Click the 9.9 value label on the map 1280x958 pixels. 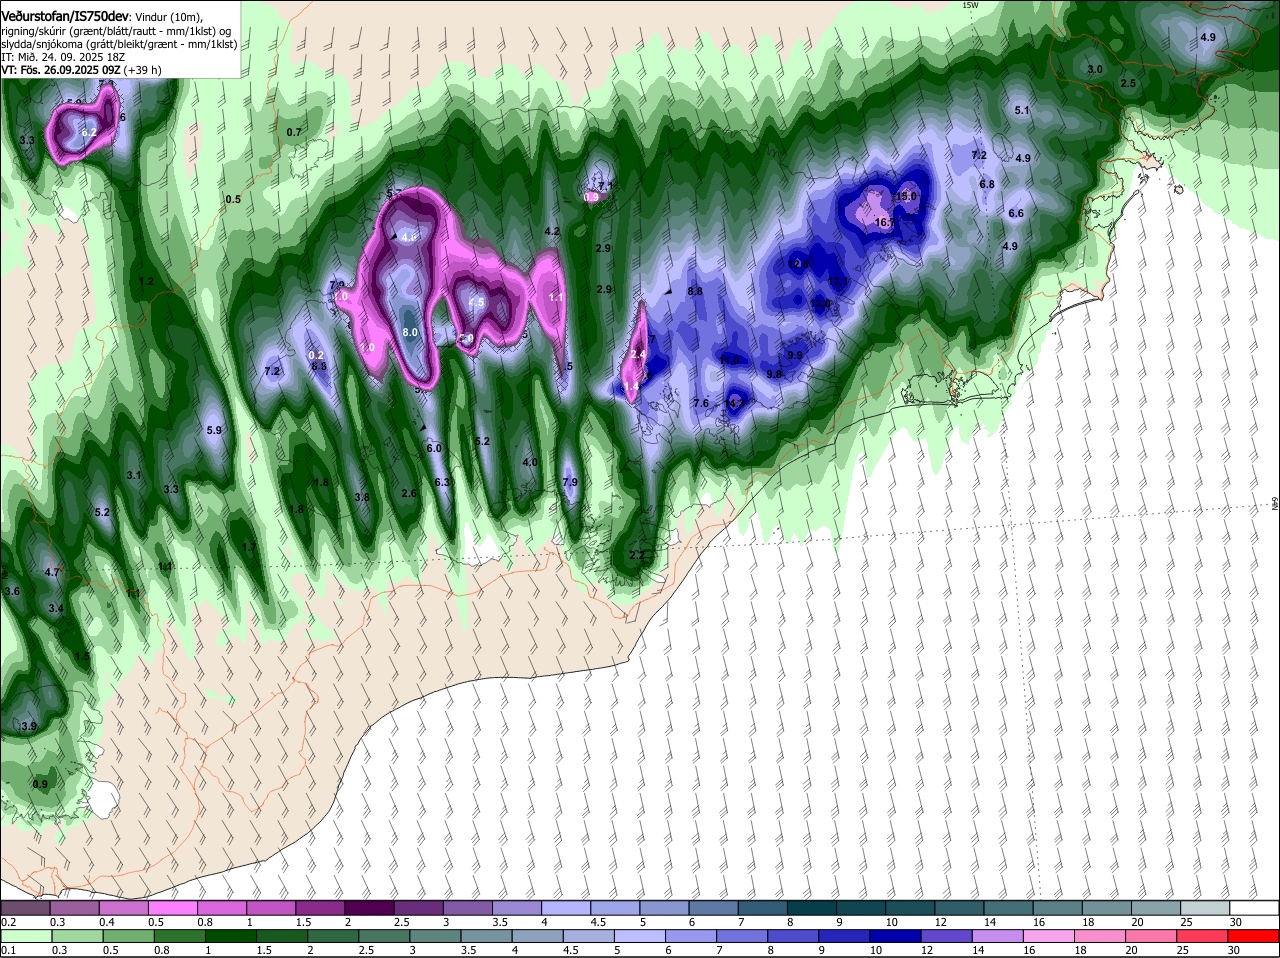(795, 355)
